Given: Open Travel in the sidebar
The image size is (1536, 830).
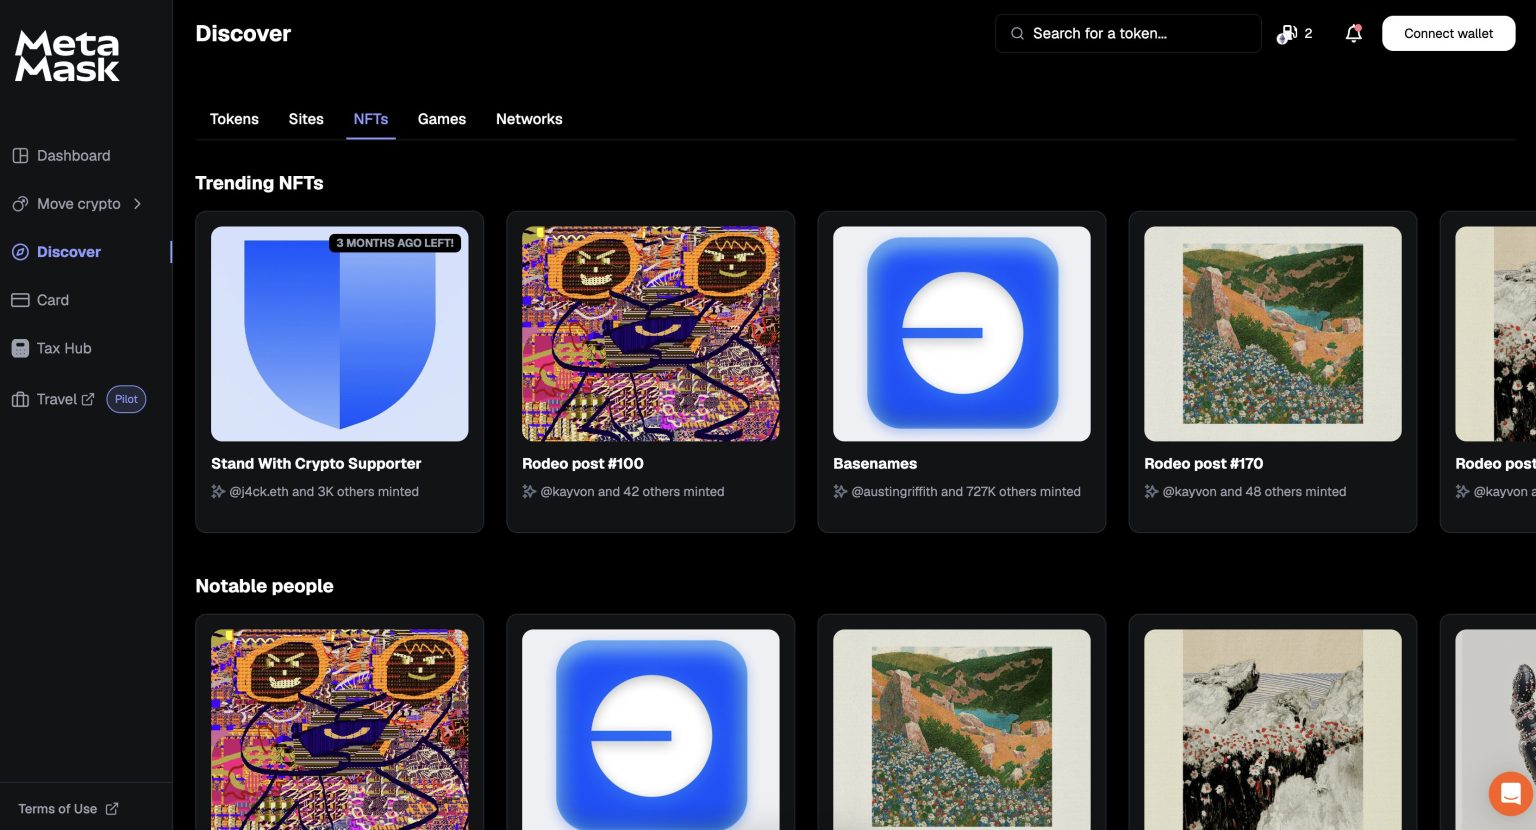Looking at the screenshot, I should click(x=57, y=399).
